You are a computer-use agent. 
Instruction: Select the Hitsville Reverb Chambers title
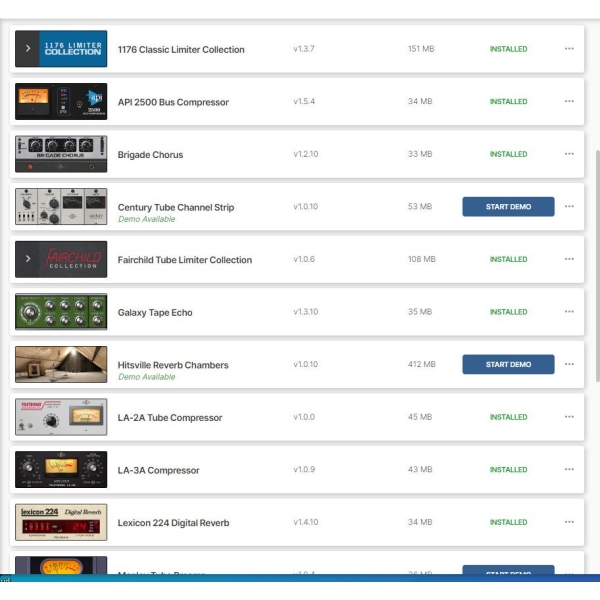pyautogui.click(x=173, y=365)
